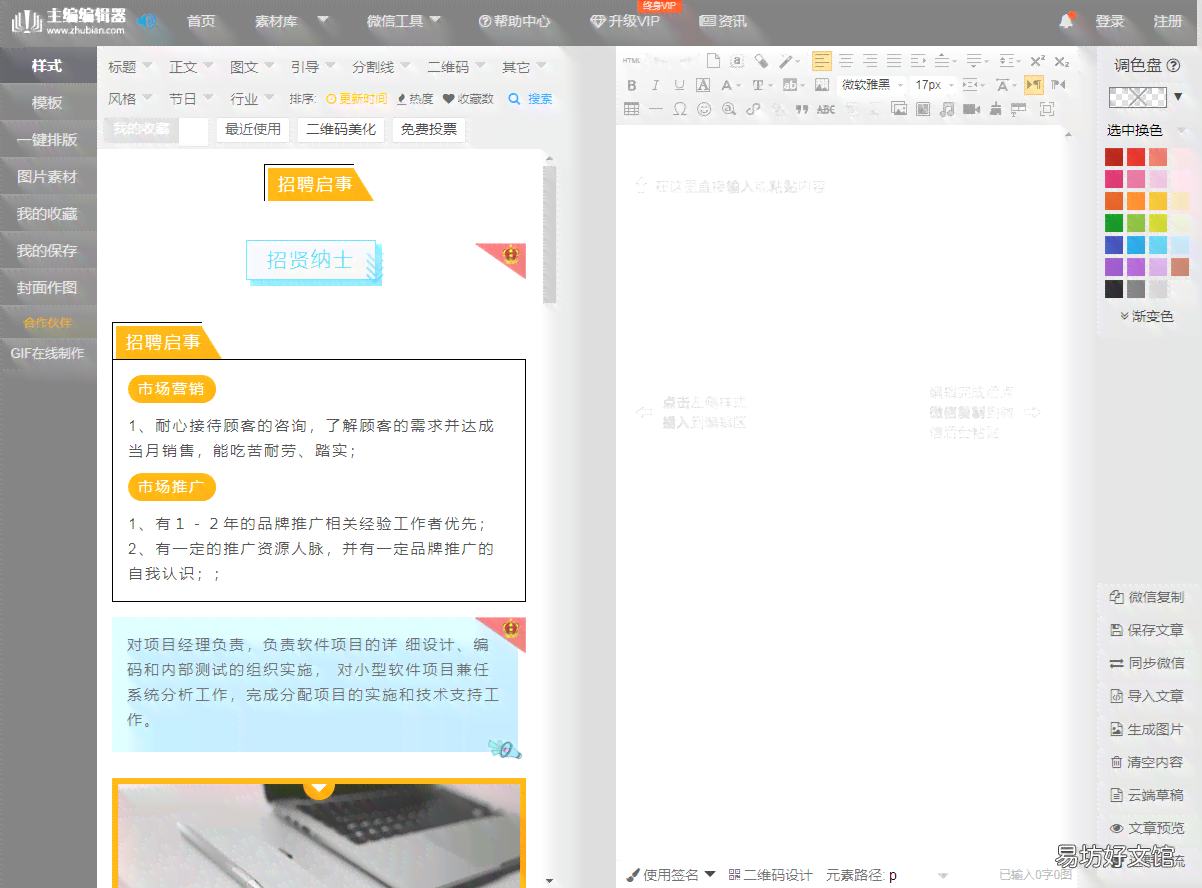Sort styles by 更新时间

(x=357, y=99)
